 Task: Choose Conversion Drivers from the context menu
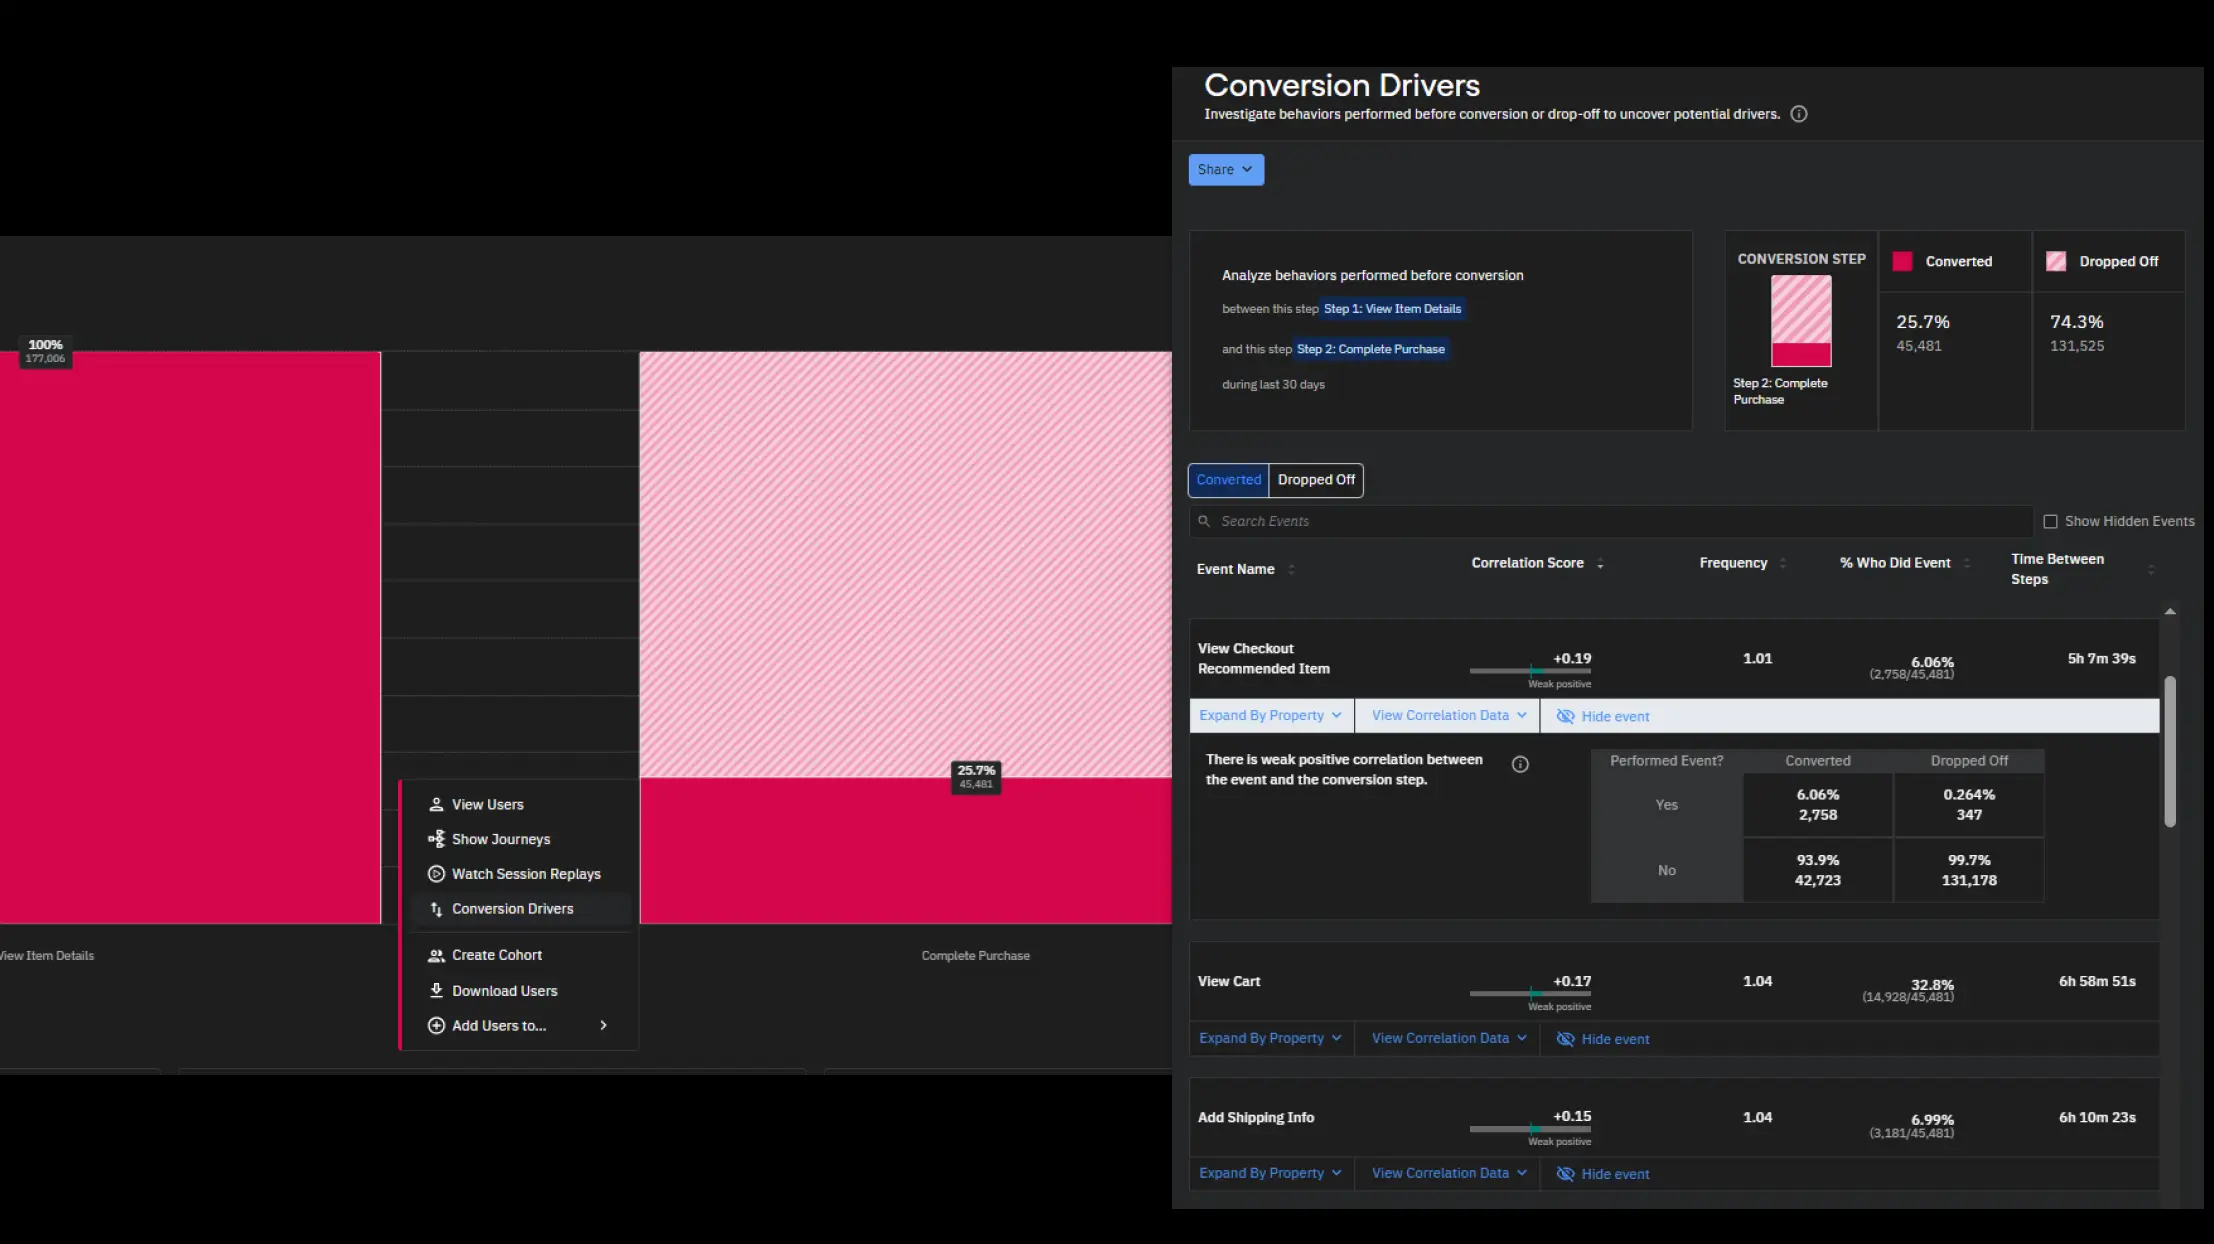pyautogui.click(x=512, y=909)
